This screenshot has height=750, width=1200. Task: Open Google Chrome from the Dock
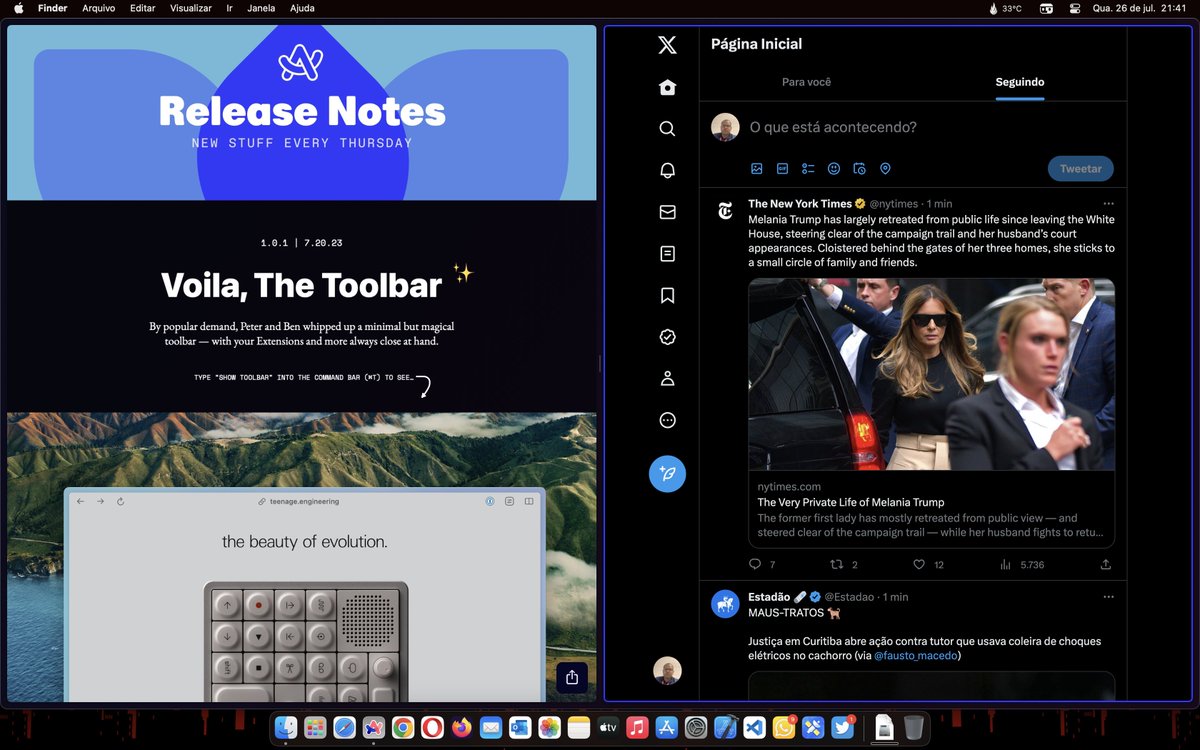click(x=403, y=728)
